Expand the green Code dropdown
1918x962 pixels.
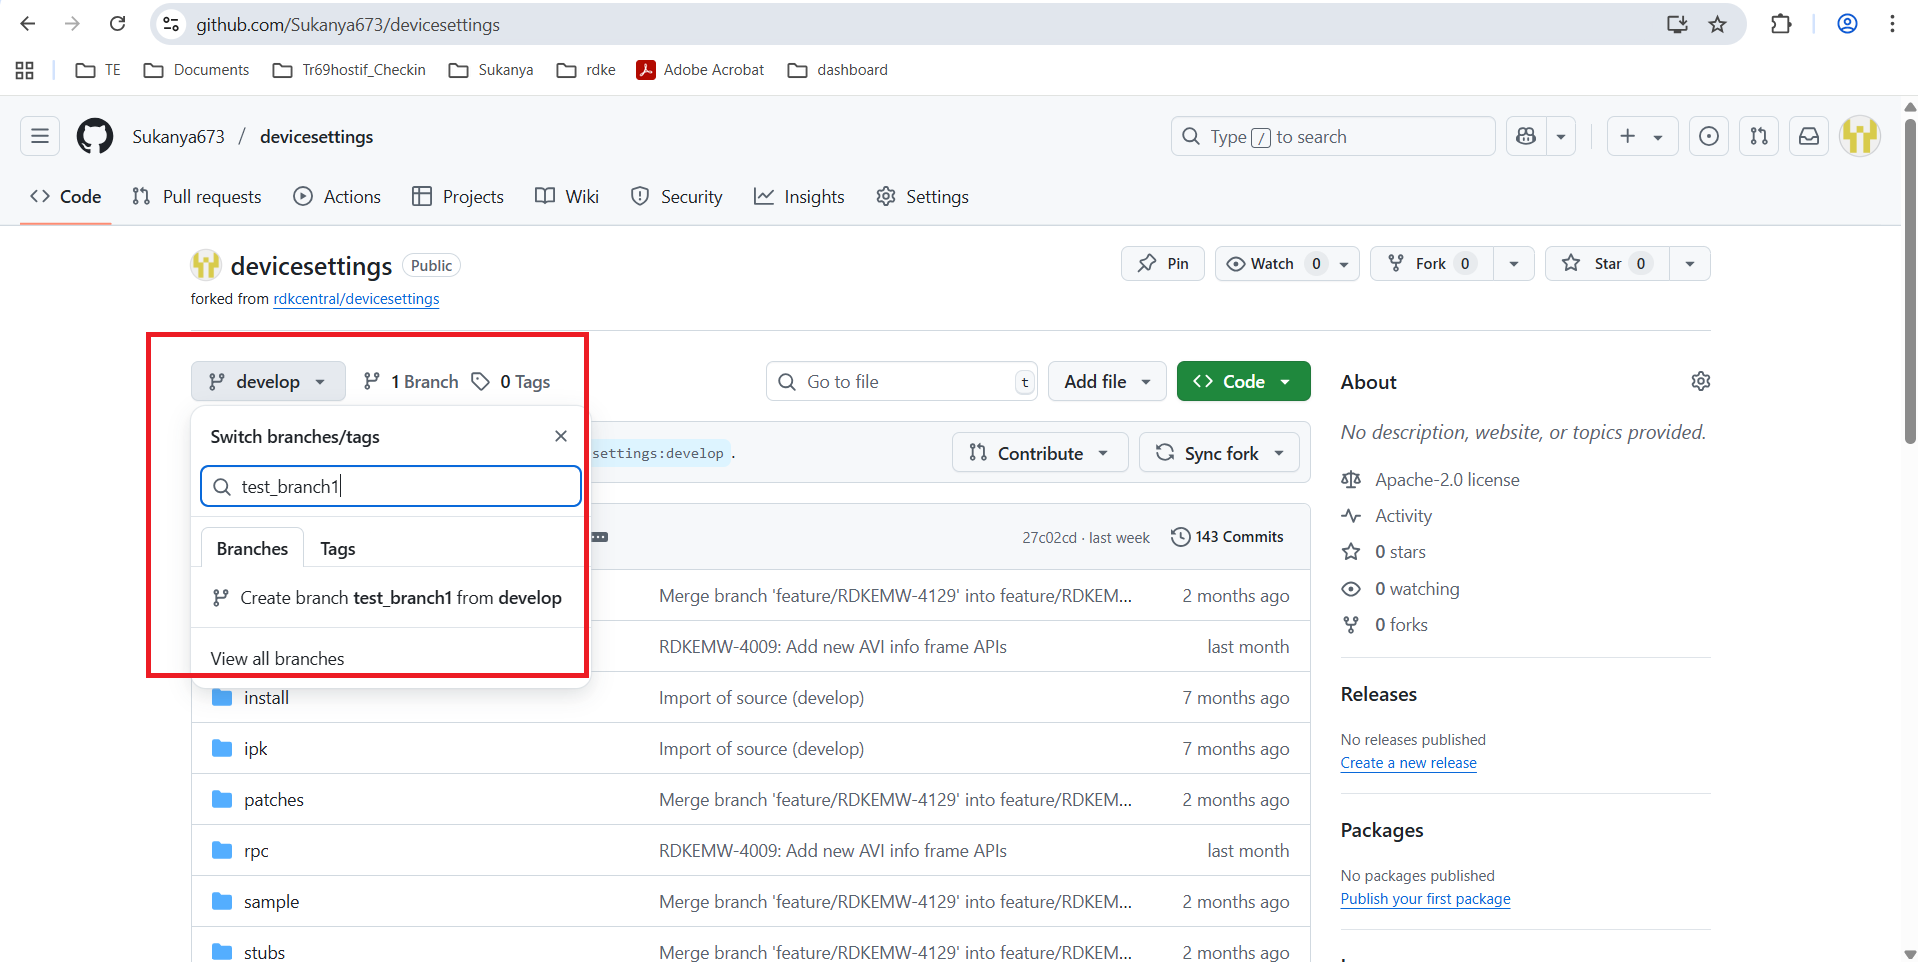1243,381
